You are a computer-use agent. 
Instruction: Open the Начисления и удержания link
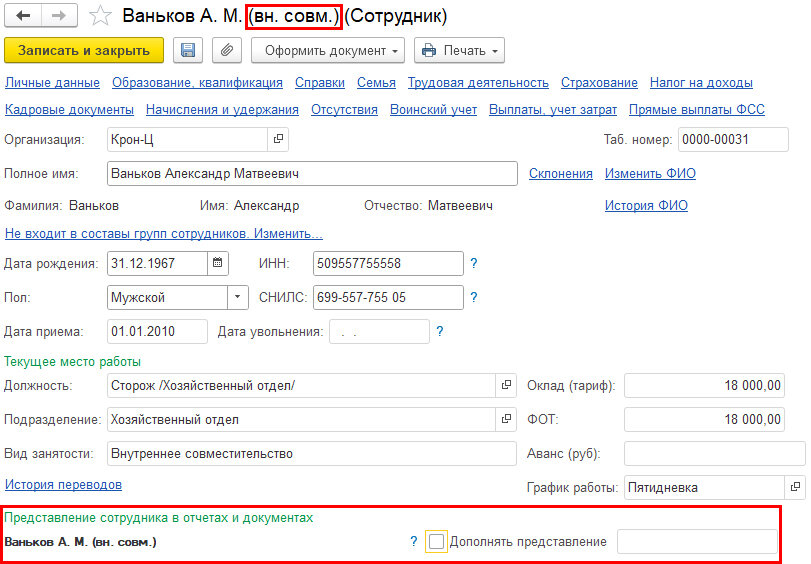pyautogui.click(x=222, y=110)
